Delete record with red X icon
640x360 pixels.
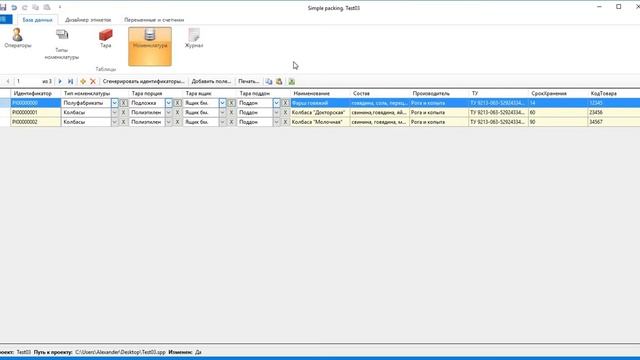(x=93, y=81)
